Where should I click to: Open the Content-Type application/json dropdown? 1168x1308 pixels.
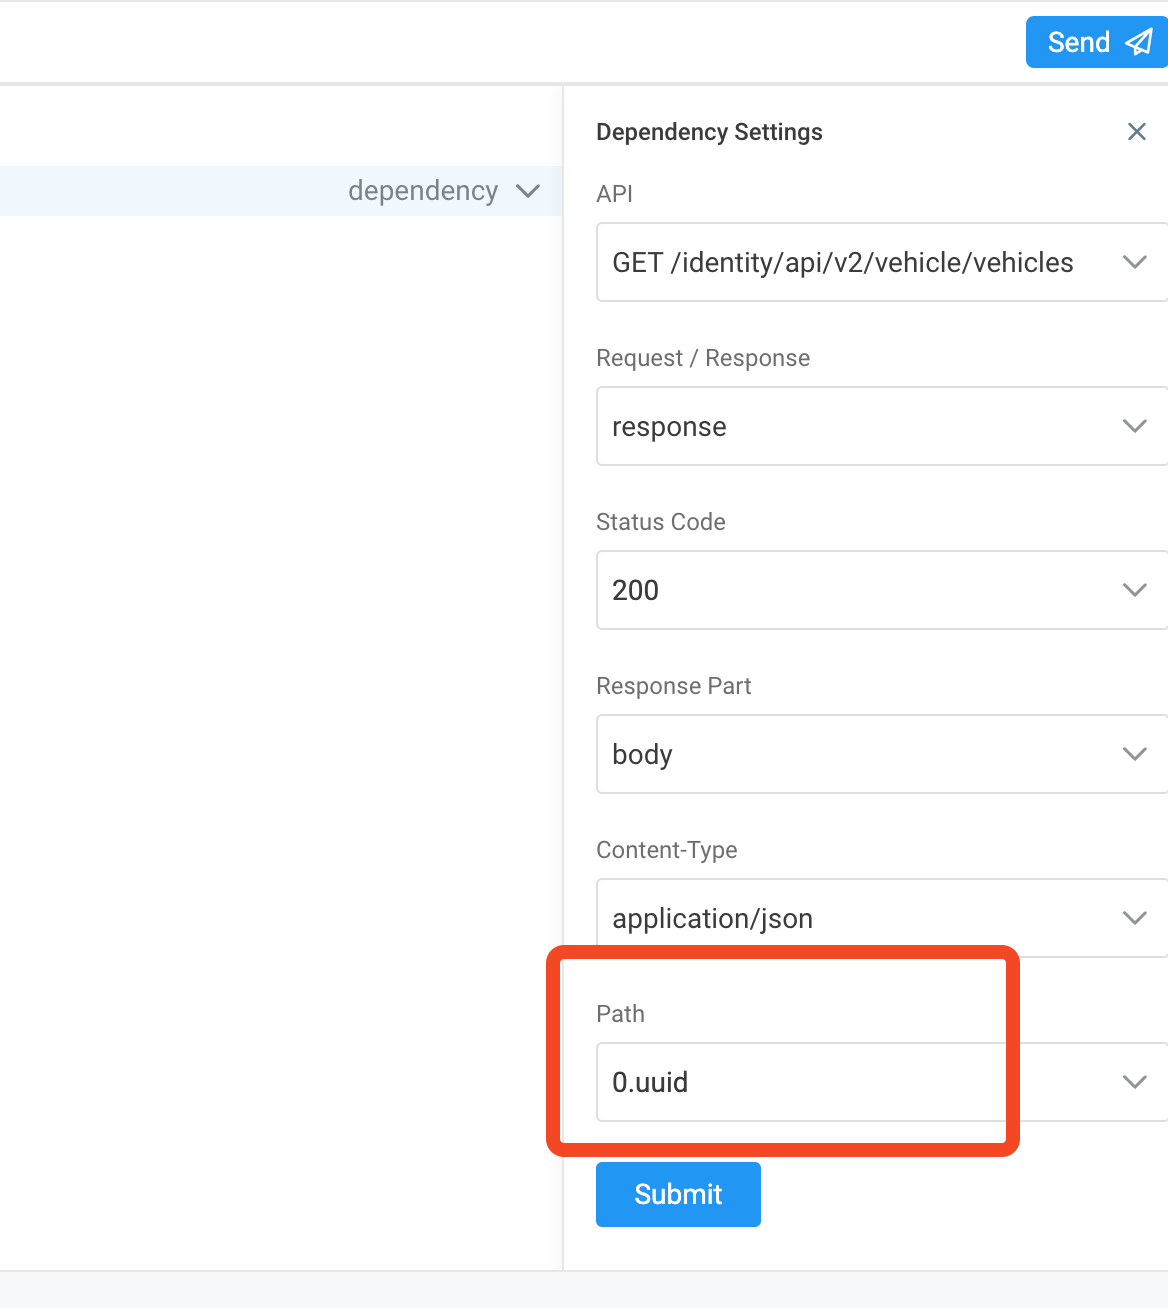tap(882, 918)
